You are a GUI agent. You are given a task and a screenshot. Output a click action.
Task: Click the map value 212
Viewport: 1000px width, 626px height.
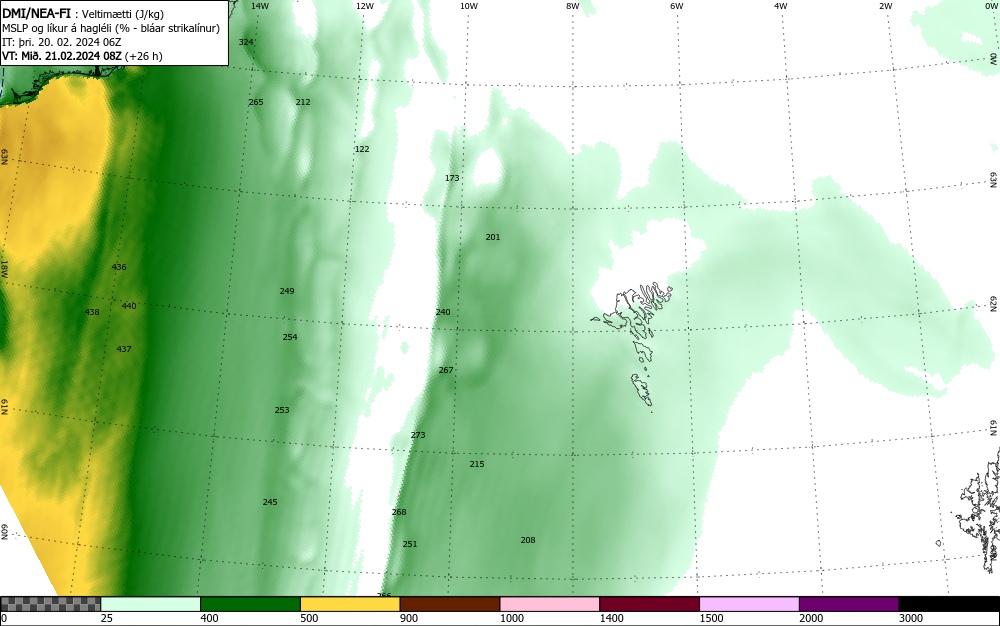303,102
